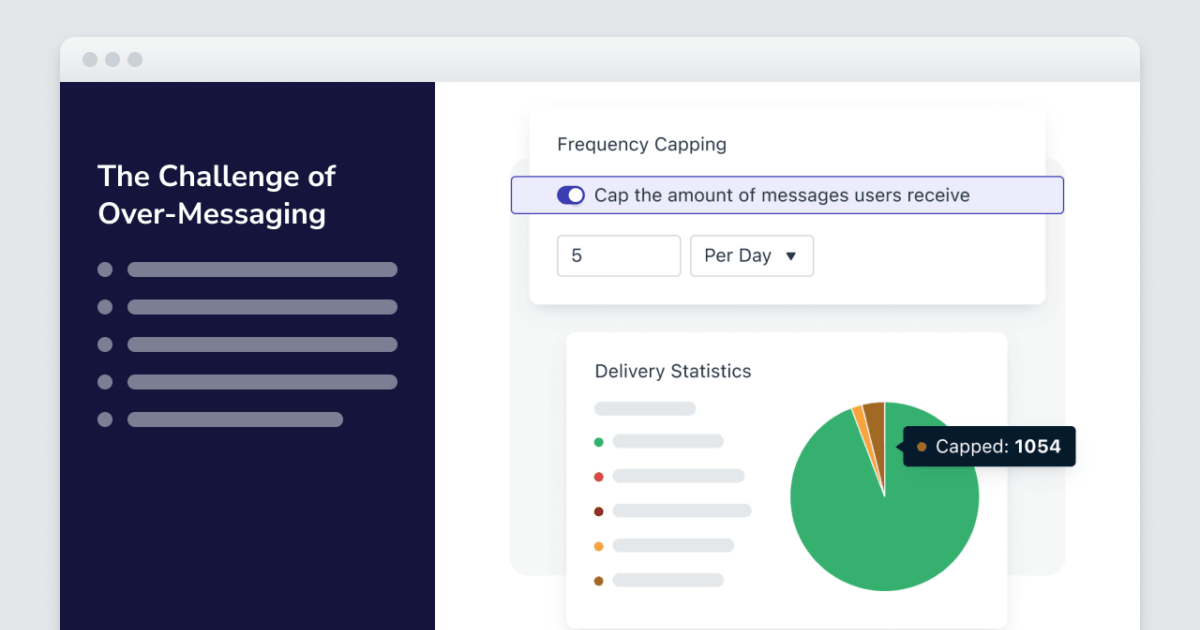Select the green delivered legend dot

598,441
